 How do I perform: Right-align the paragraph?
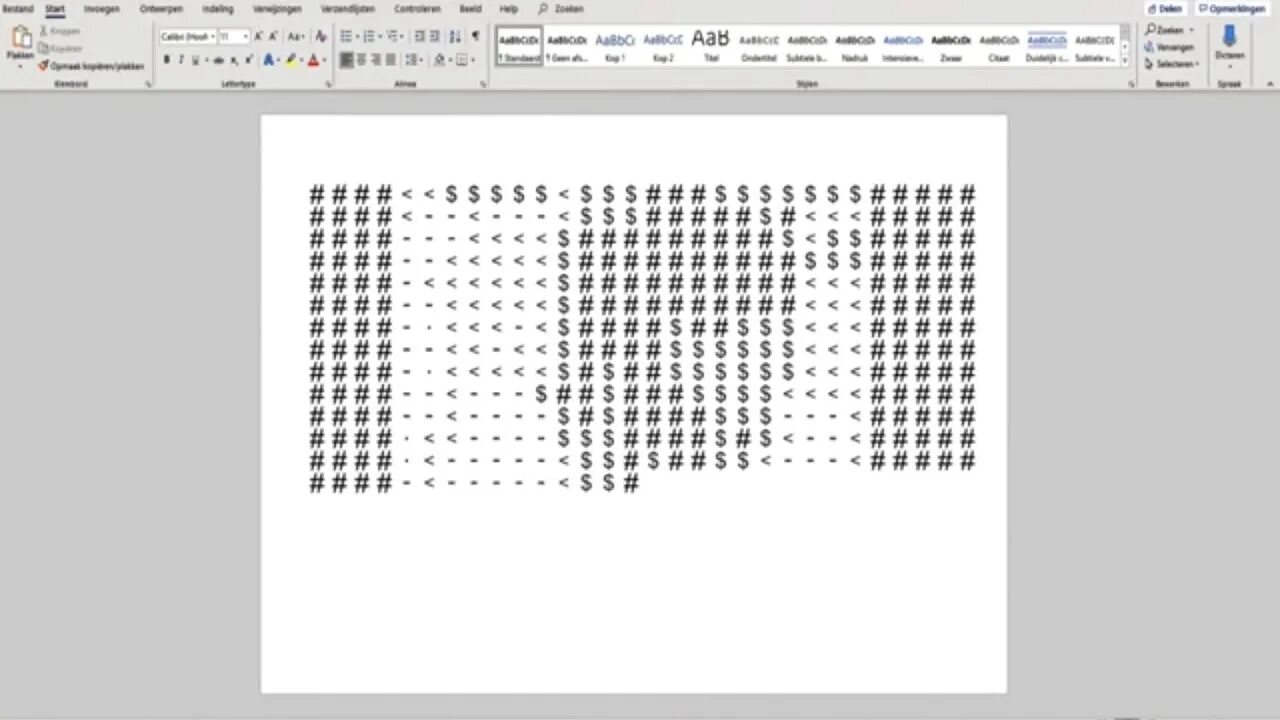(x=376, y=60)
